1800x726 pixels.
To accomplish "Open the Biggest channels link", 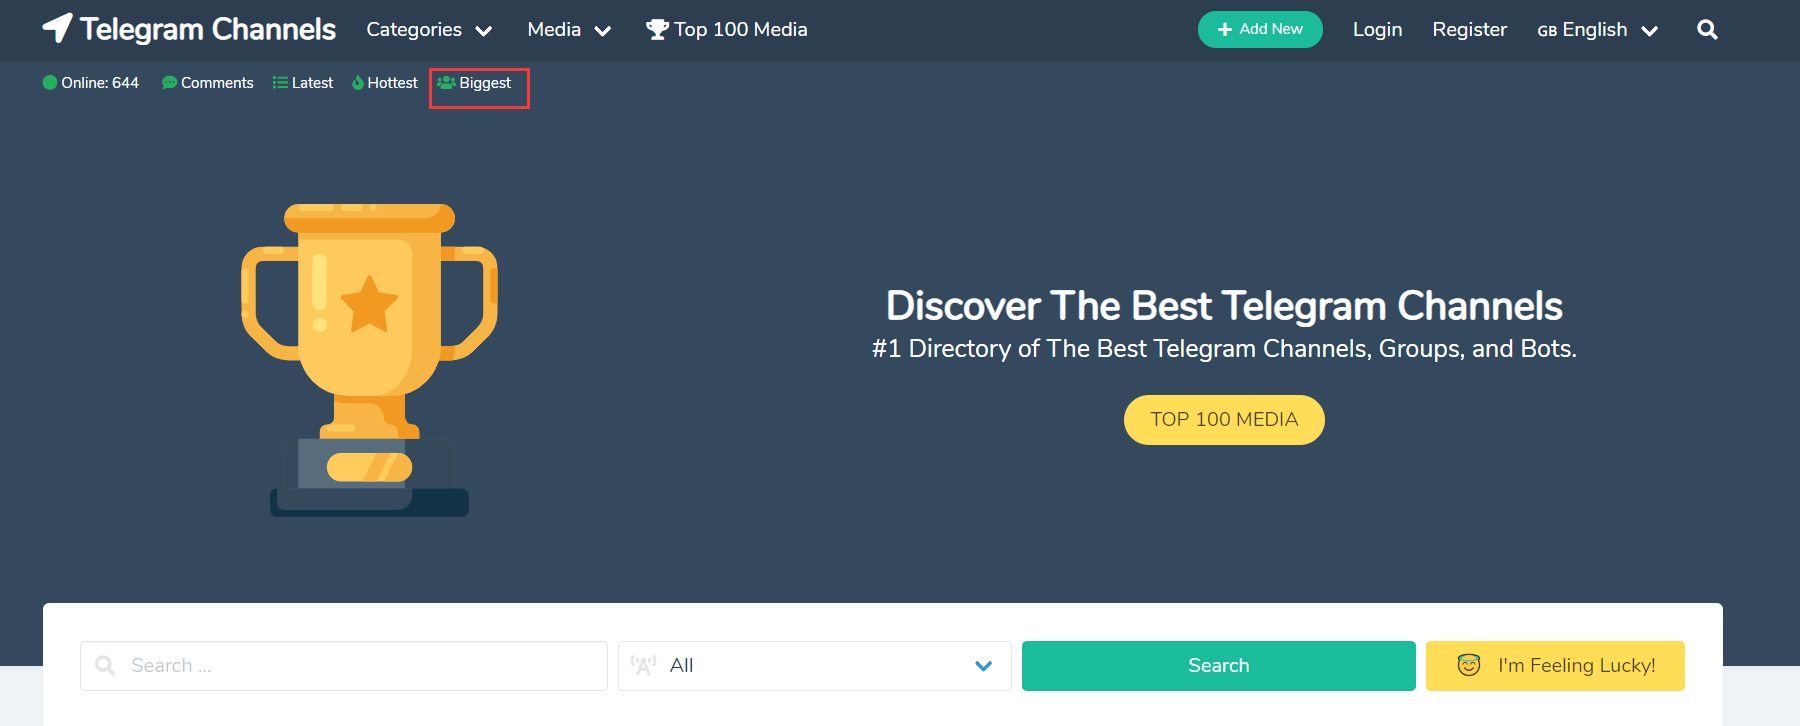I will point(475,83).
